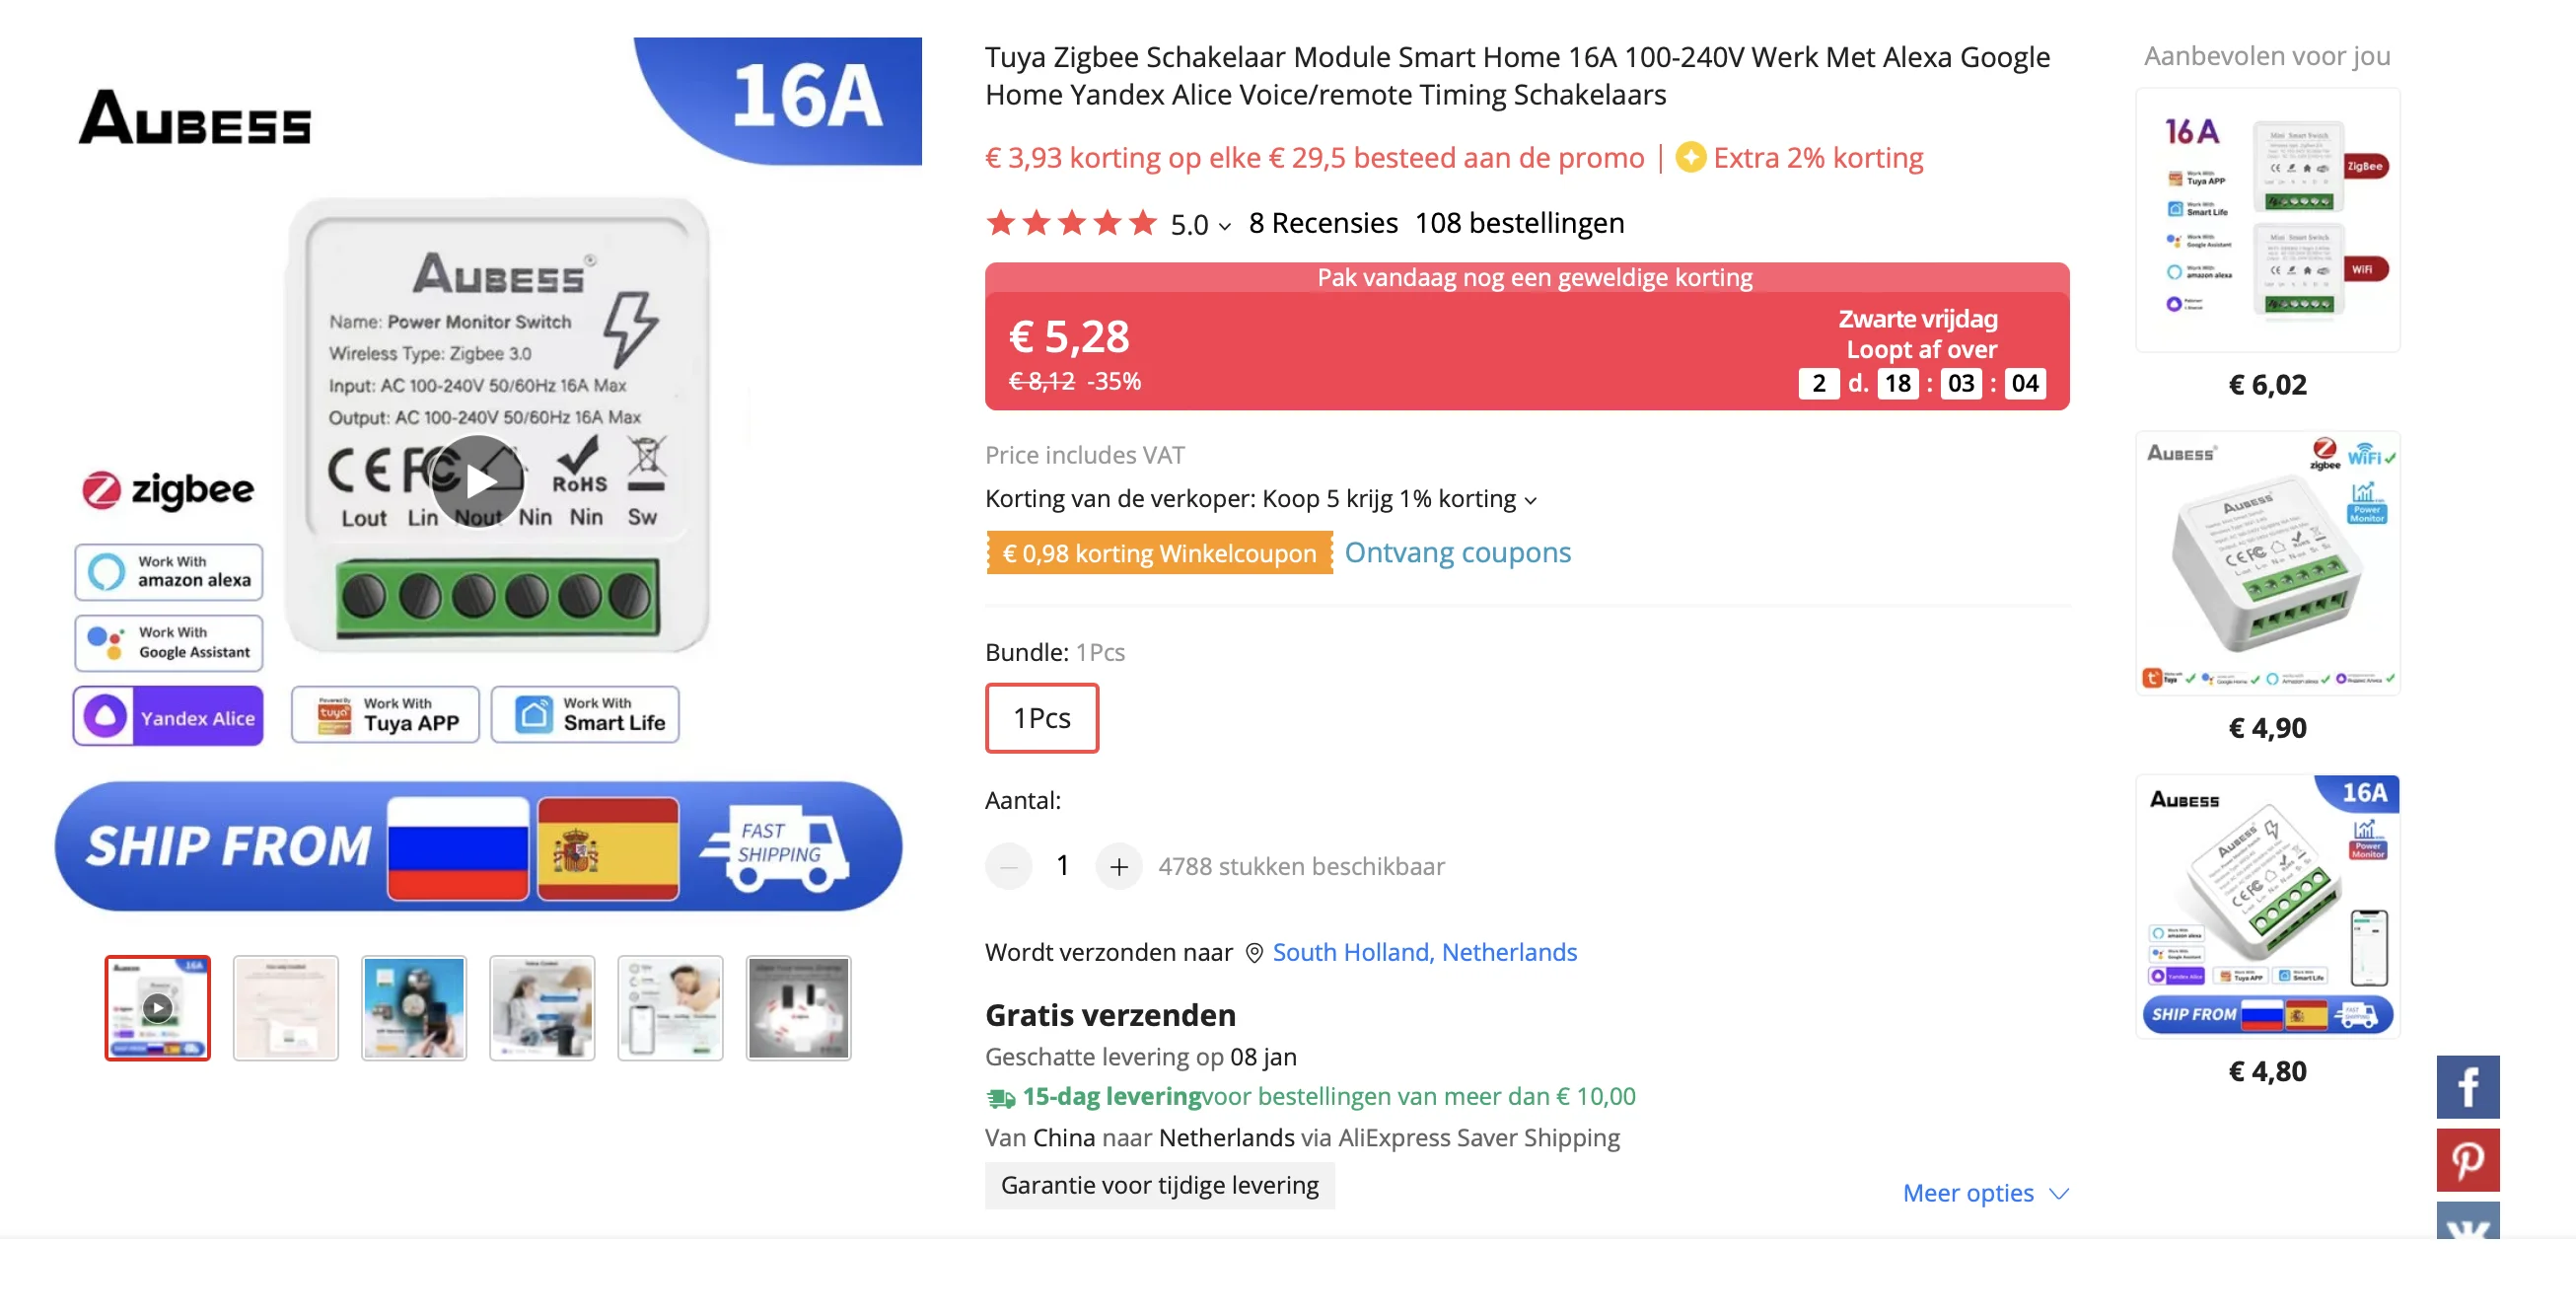Expand the seller discount details
The width and height of the screenshot is (2576, 1316).
tap(1260, 499)
